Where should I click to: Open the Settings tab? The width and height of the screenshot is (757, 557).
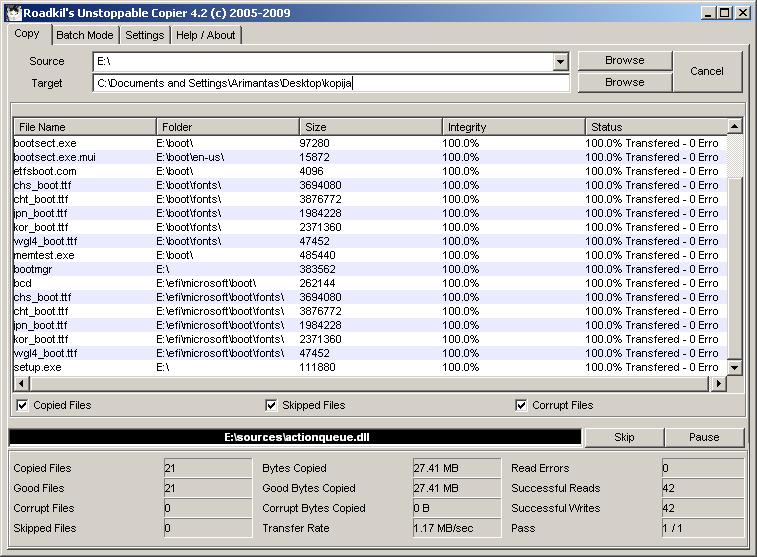144,35
